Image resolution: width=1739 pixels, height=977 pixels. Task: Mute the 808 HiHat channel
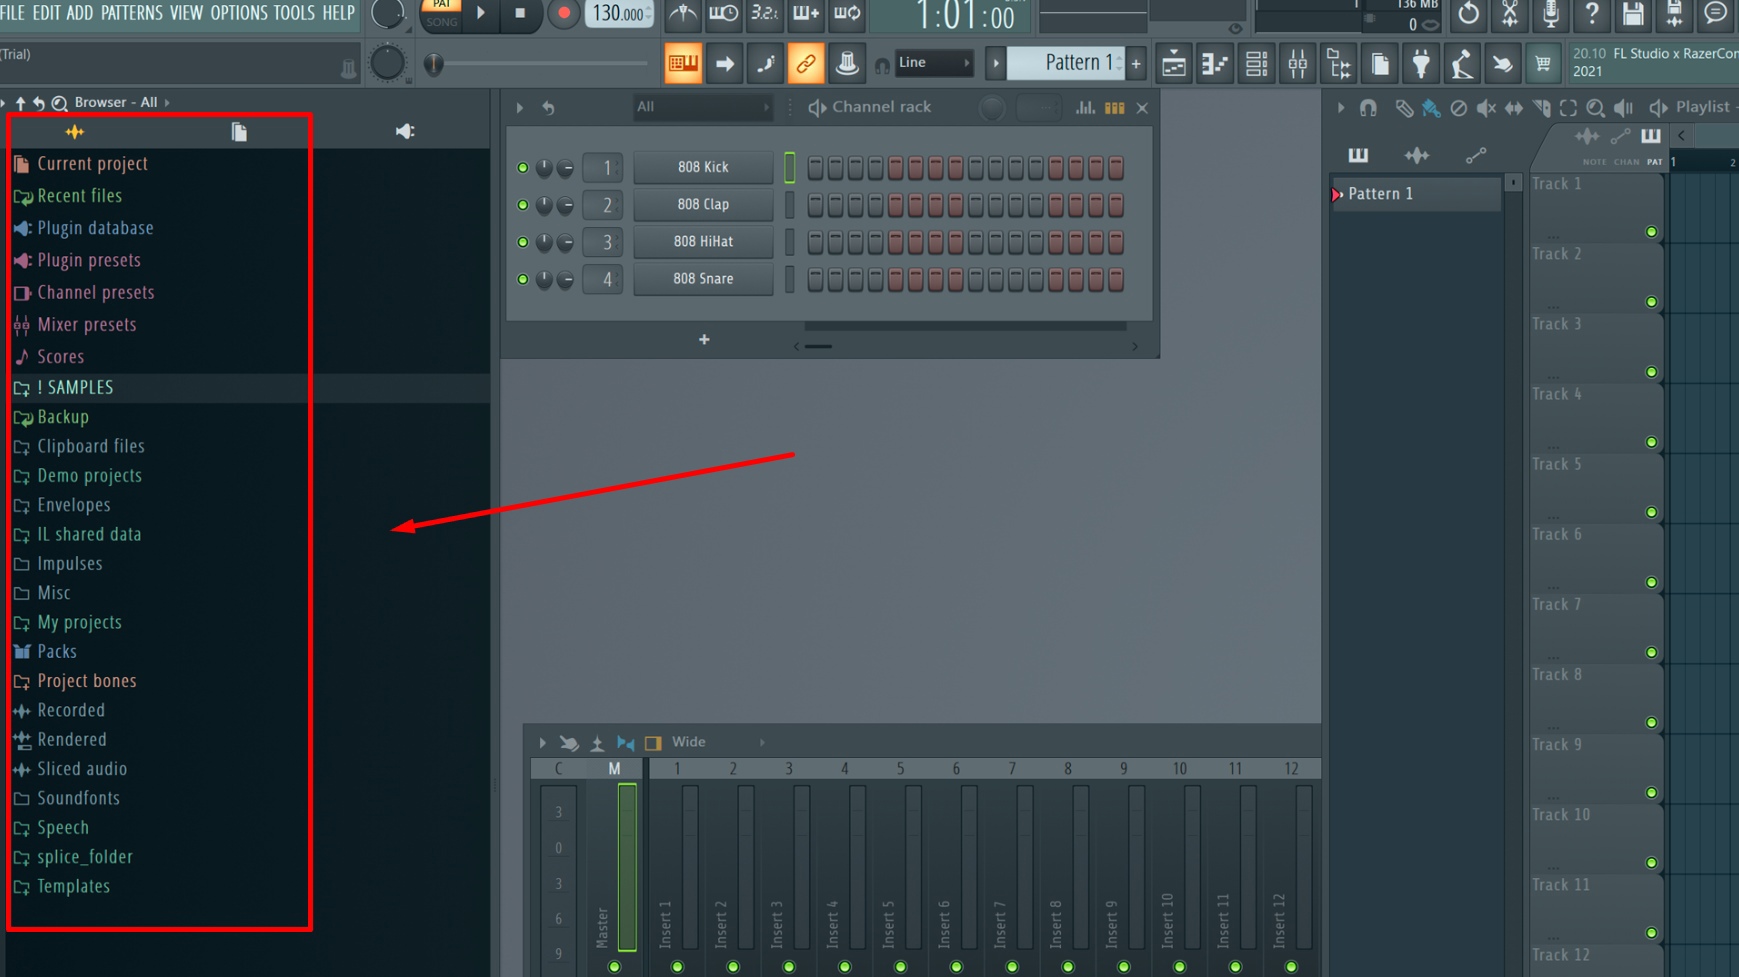522,242
